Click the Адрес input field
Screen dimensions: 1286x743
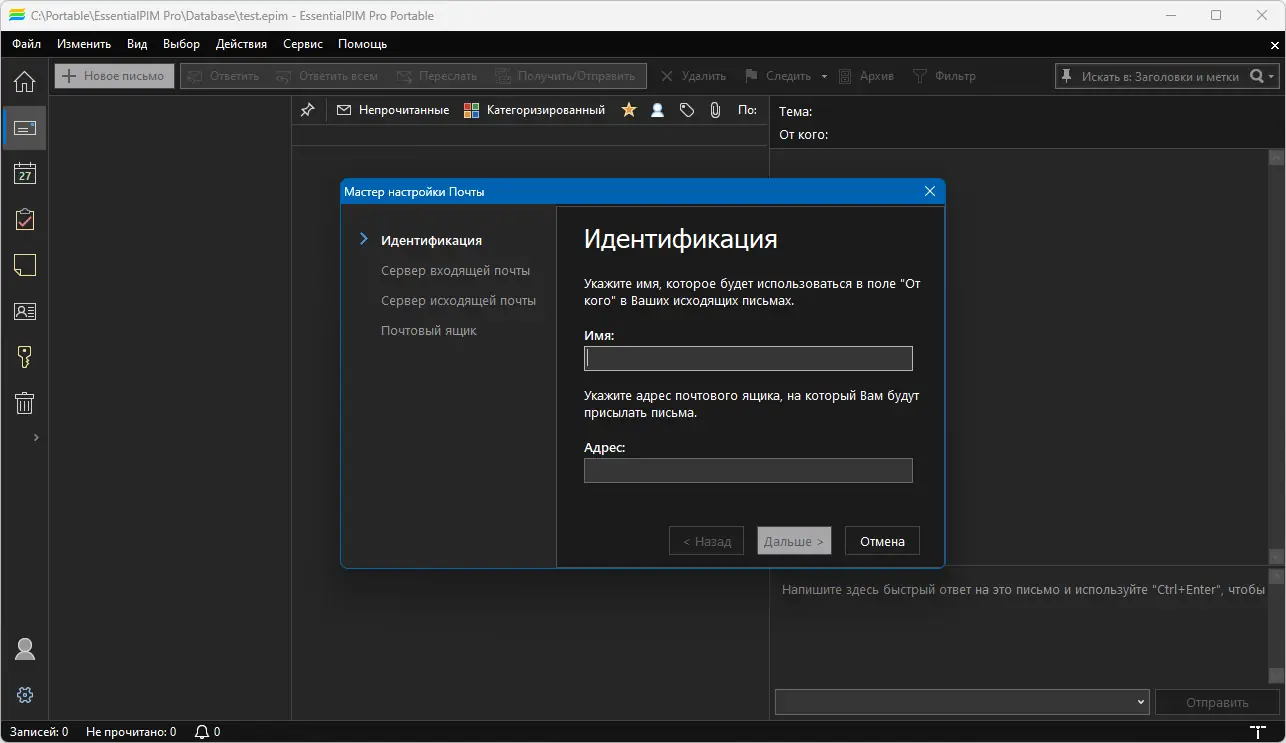(x=748, y=470)
